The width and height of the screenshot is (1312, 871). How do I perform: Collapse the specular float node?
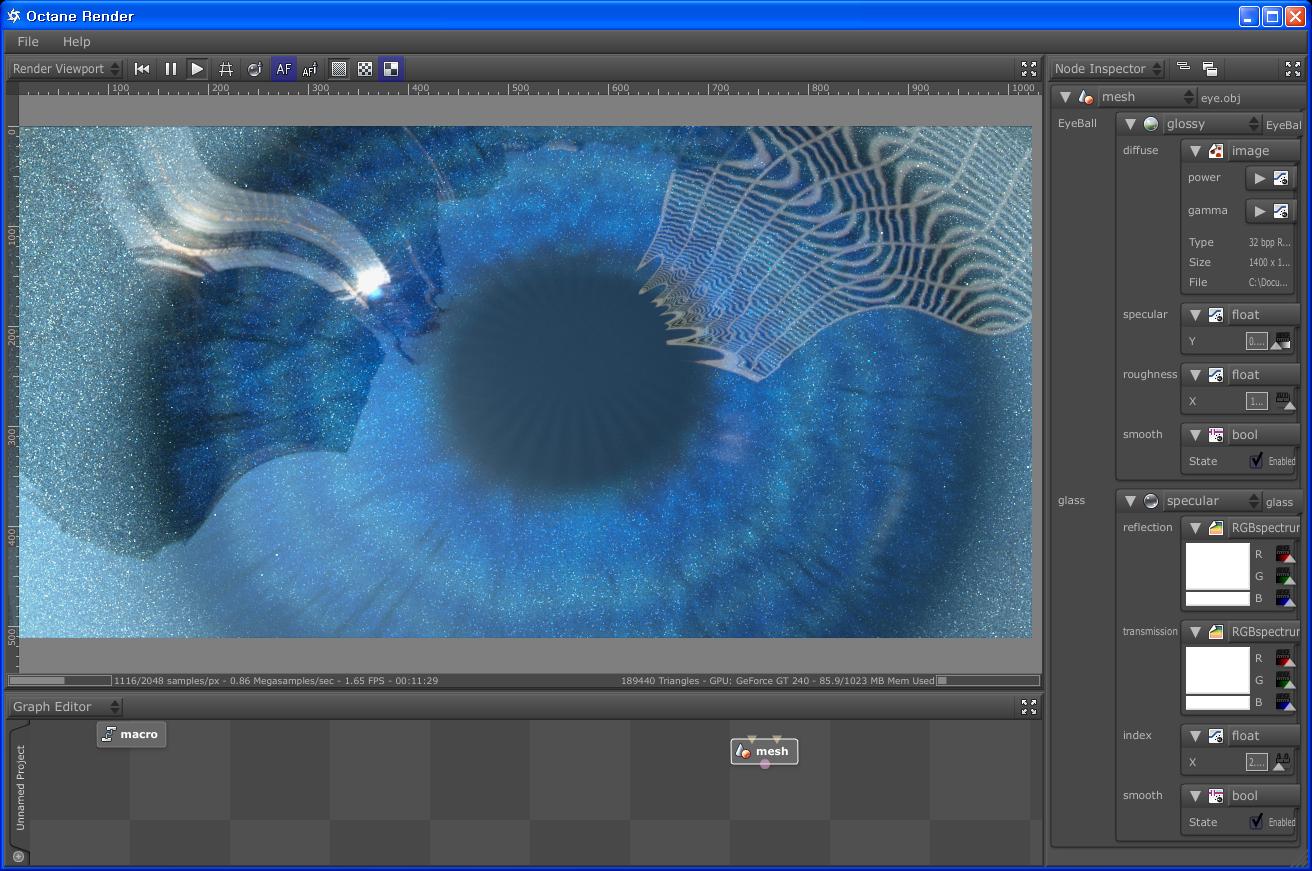point(1195,315)
